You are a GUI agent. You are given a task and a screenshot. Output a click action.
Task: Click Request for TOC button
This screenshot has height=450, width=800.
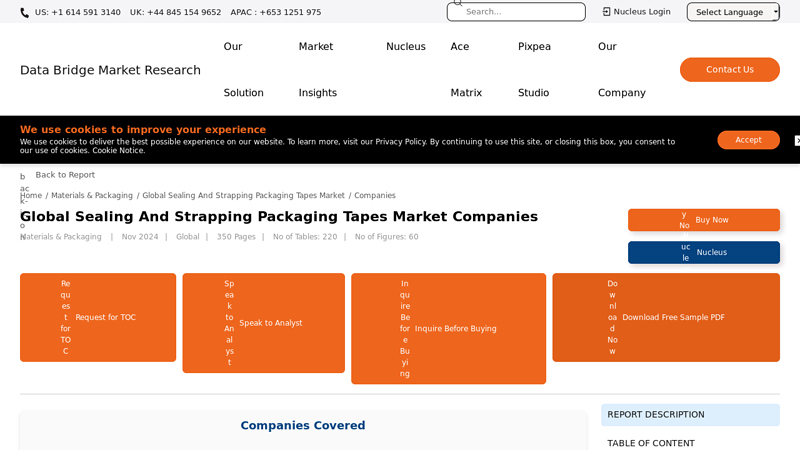click(98, 317)
